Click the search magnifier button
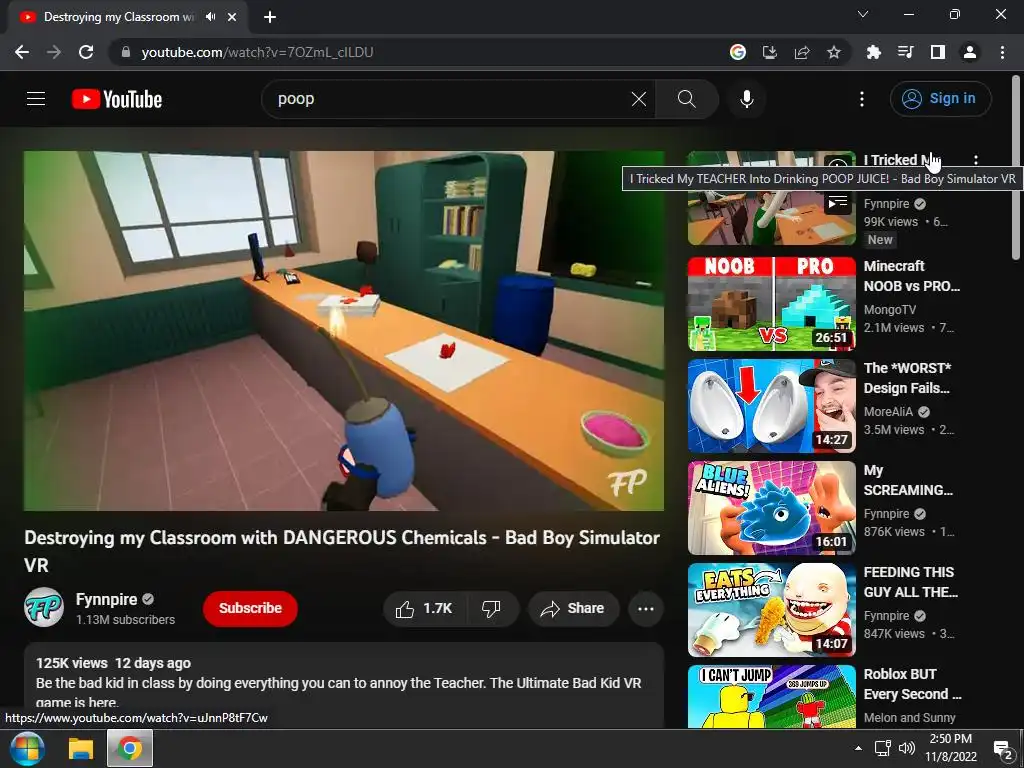Image resolution: width=1024 pixels, height=768 pixels. click(x=686, y=99)
